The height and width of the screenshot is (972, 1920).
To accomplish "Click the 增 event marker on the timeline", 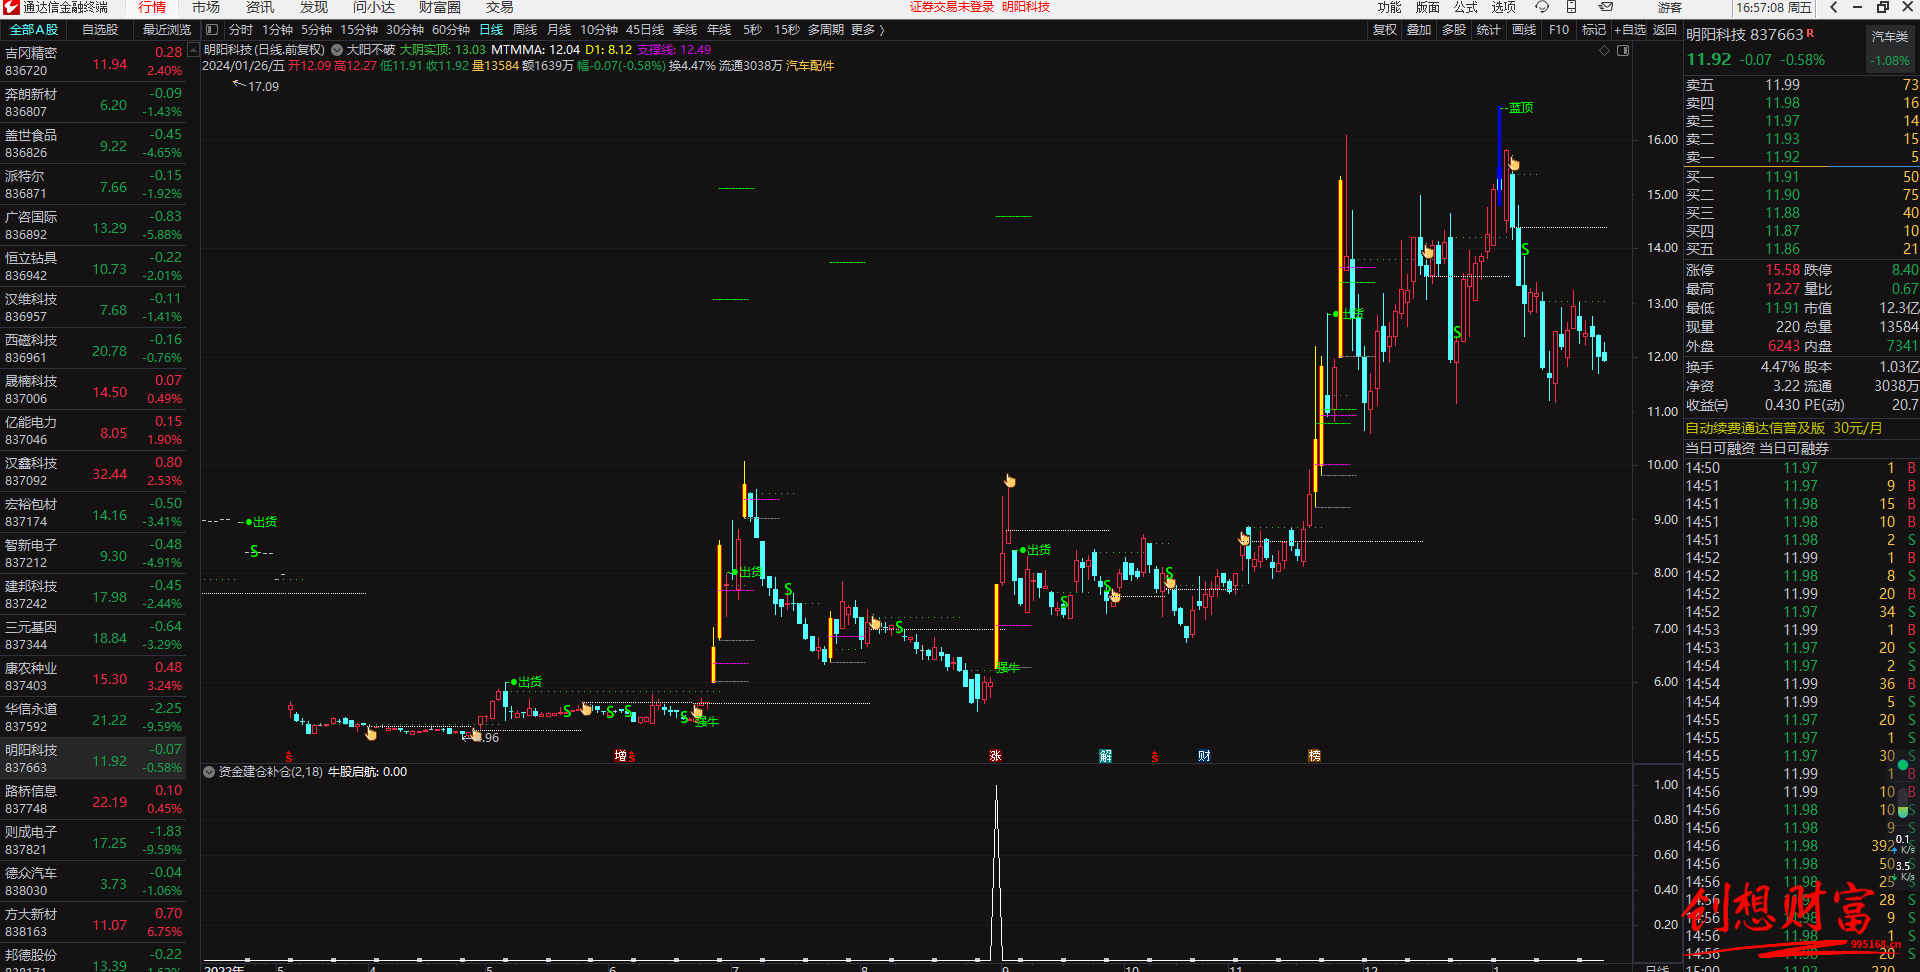I will (620, 756).
